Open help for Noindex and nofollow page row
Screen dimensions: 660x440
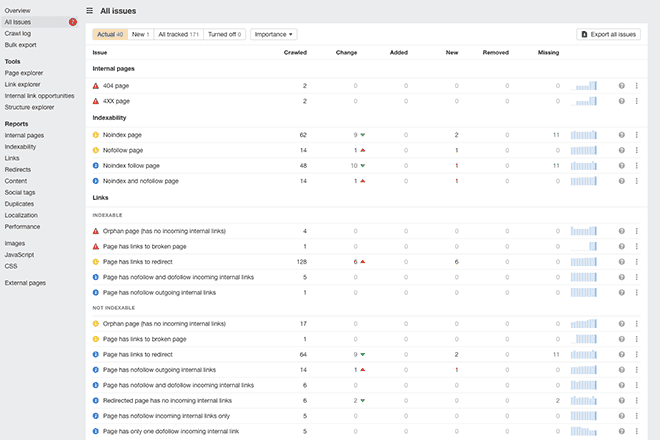pyautogui.click(x=621, y=181)
